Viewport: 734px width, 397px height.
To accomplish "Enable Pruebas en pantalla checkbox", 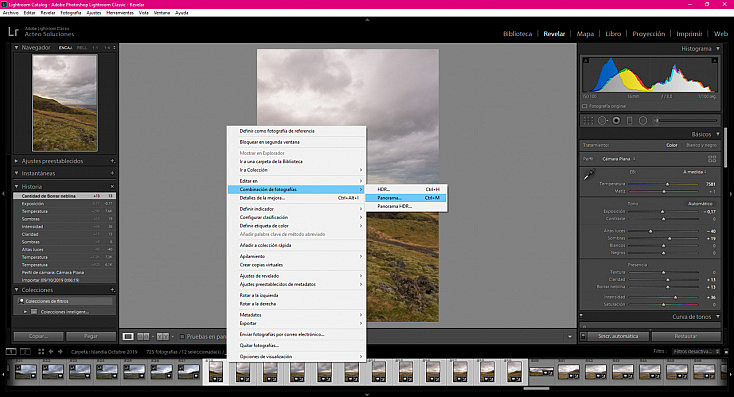I will 183,336.
